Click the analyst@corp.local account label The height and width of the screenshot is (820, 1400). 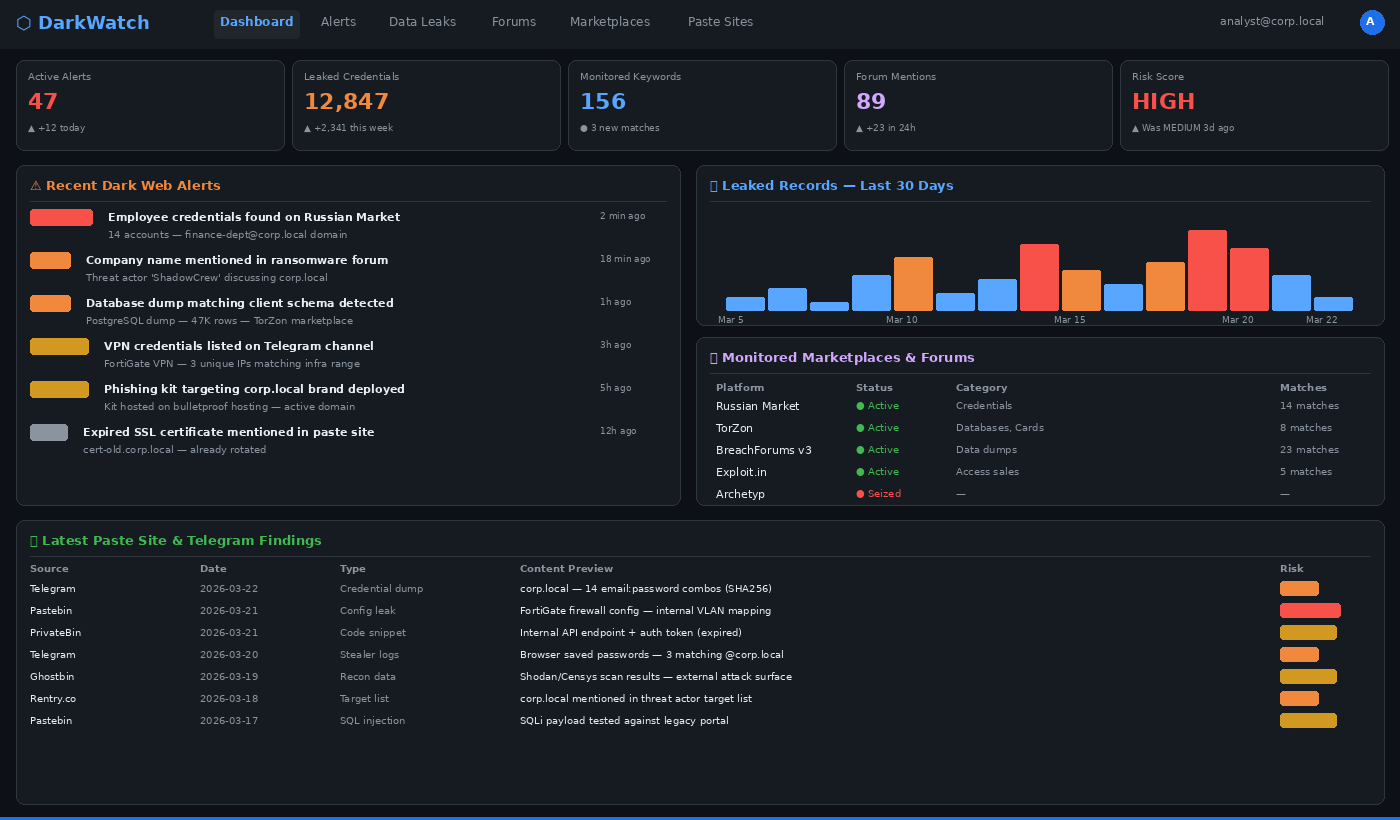(1272, 21)
